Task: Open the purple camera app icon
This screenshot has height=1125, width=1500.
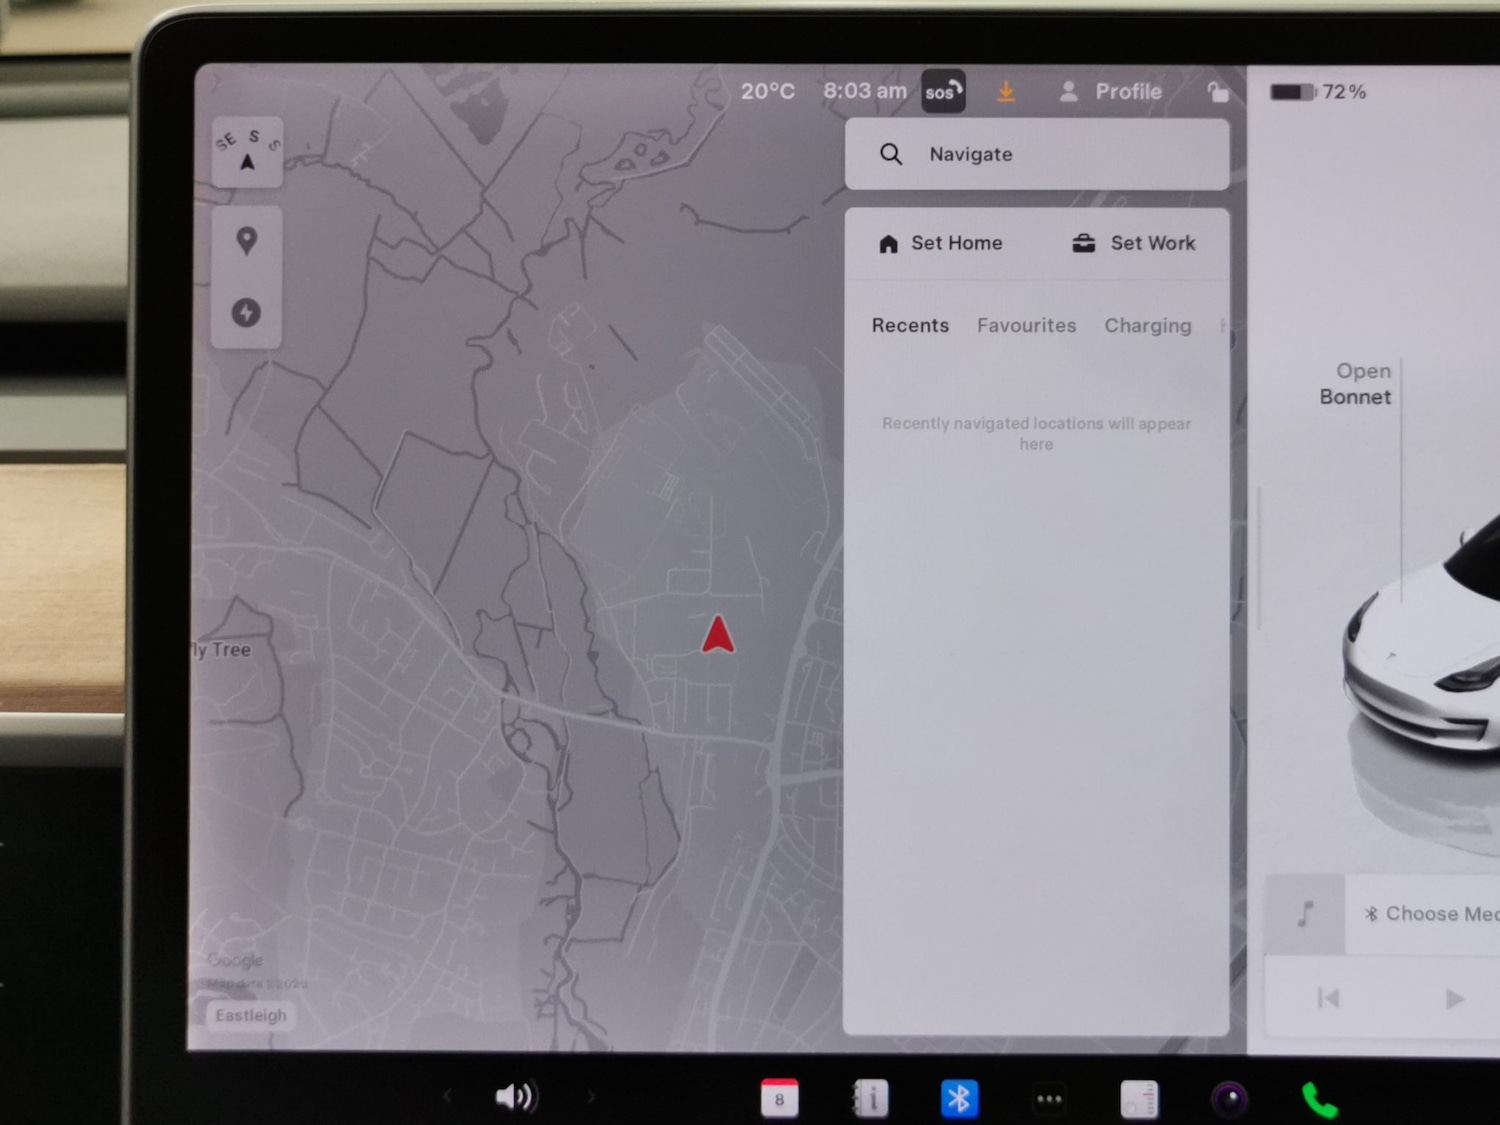Action: point(1229,1099)
